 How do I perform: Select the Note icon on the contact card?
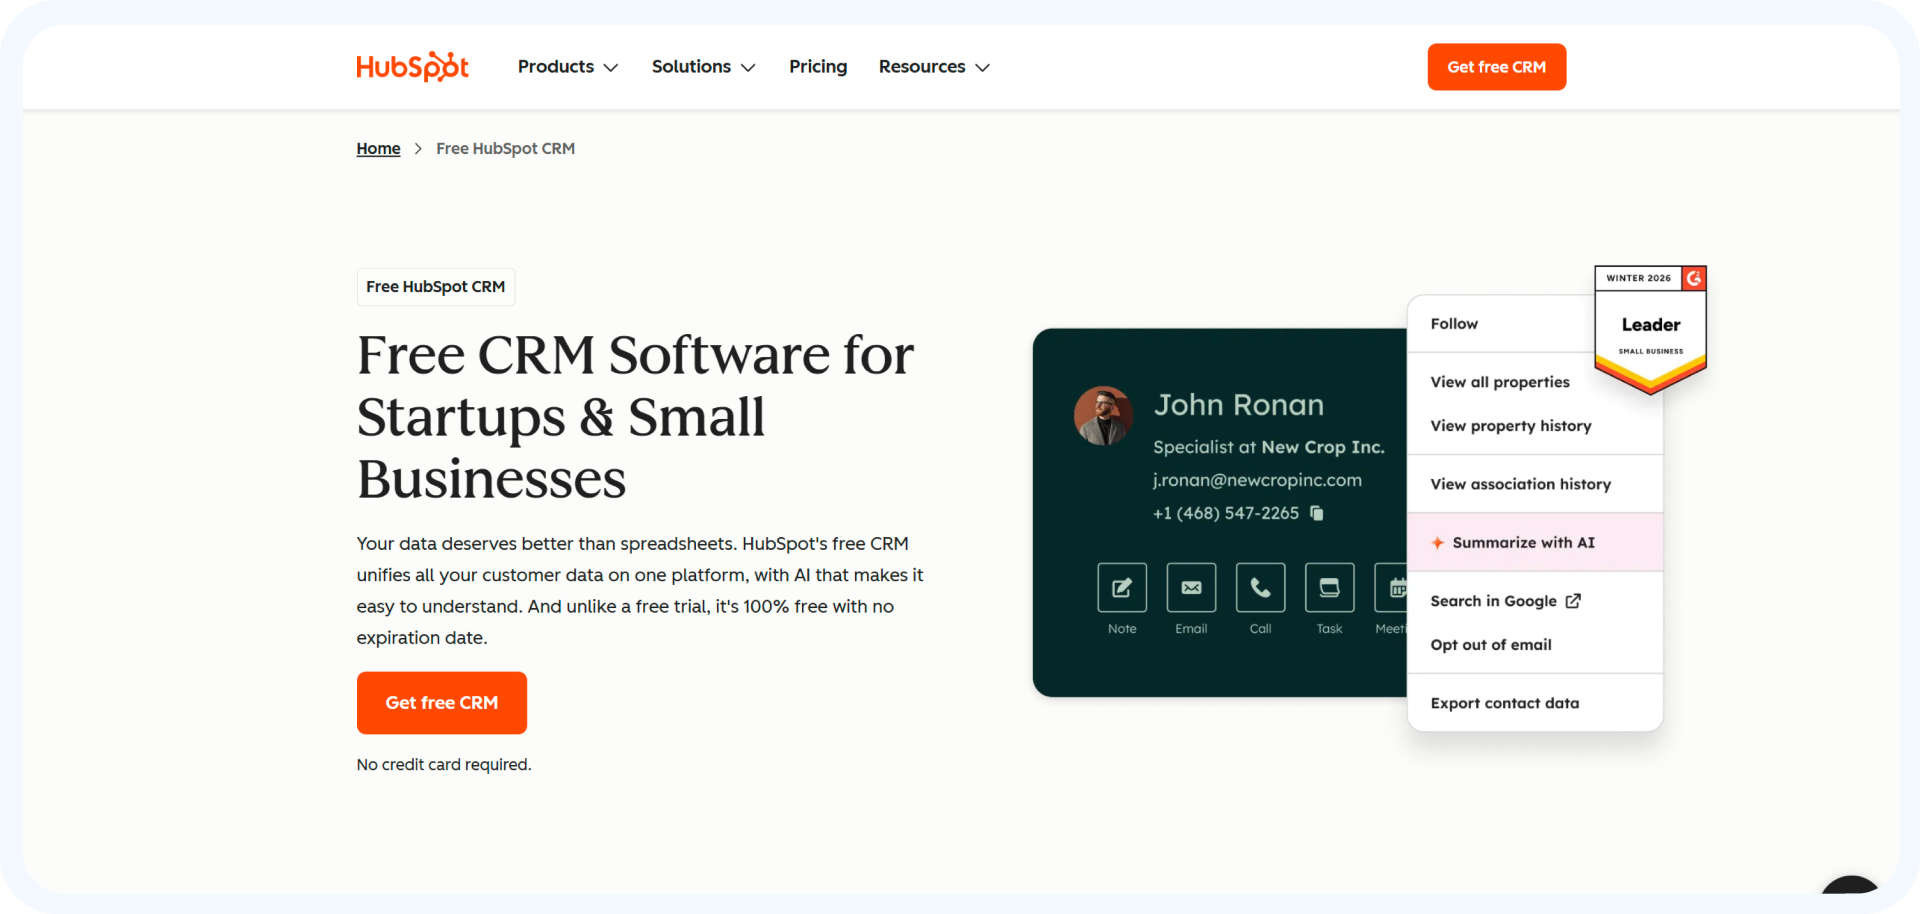click(1121, 588)
